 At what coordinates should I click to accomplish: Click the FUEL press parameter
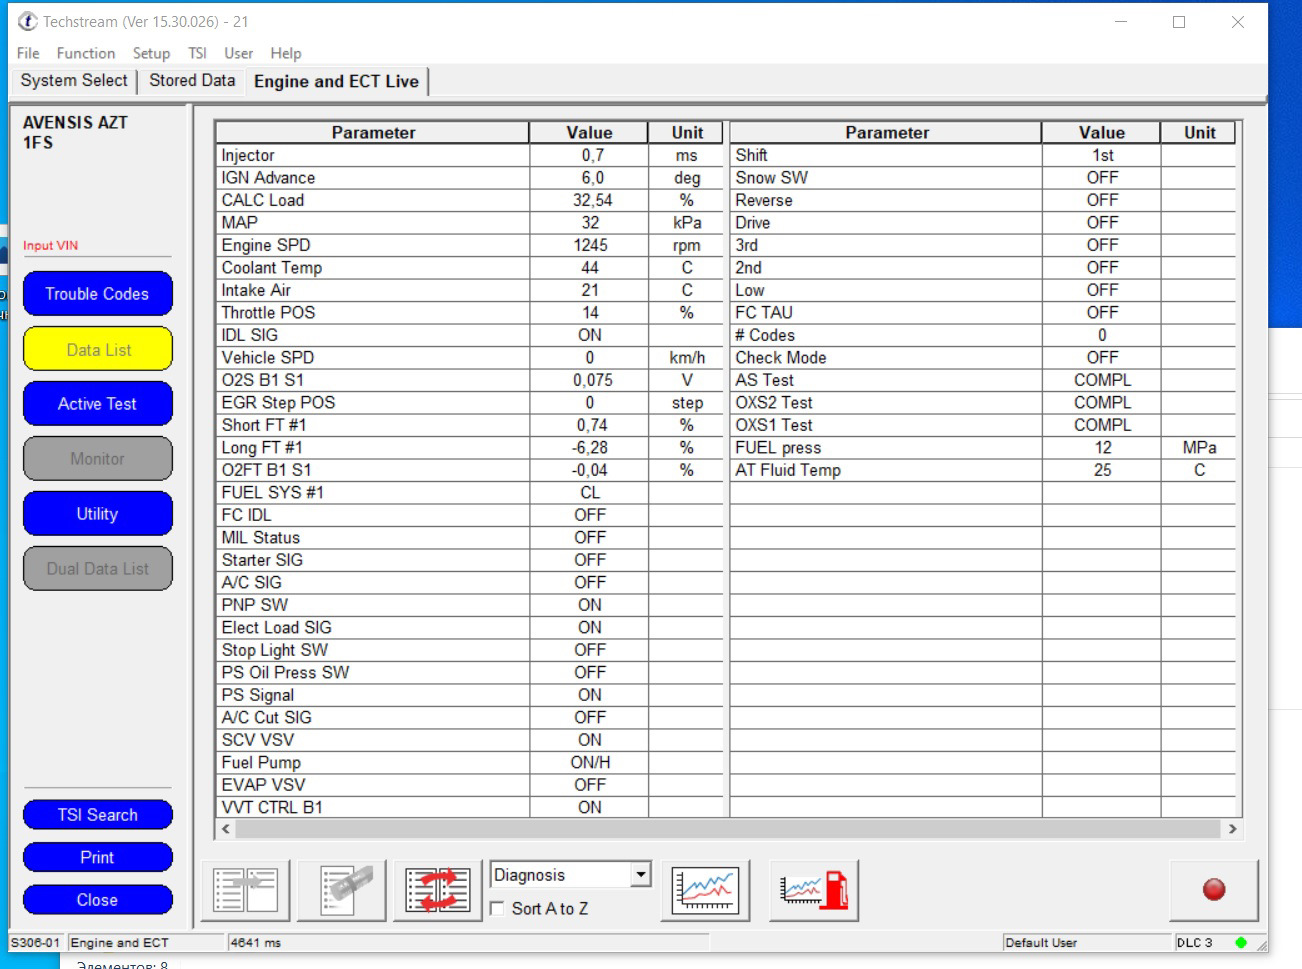point(778,448)
